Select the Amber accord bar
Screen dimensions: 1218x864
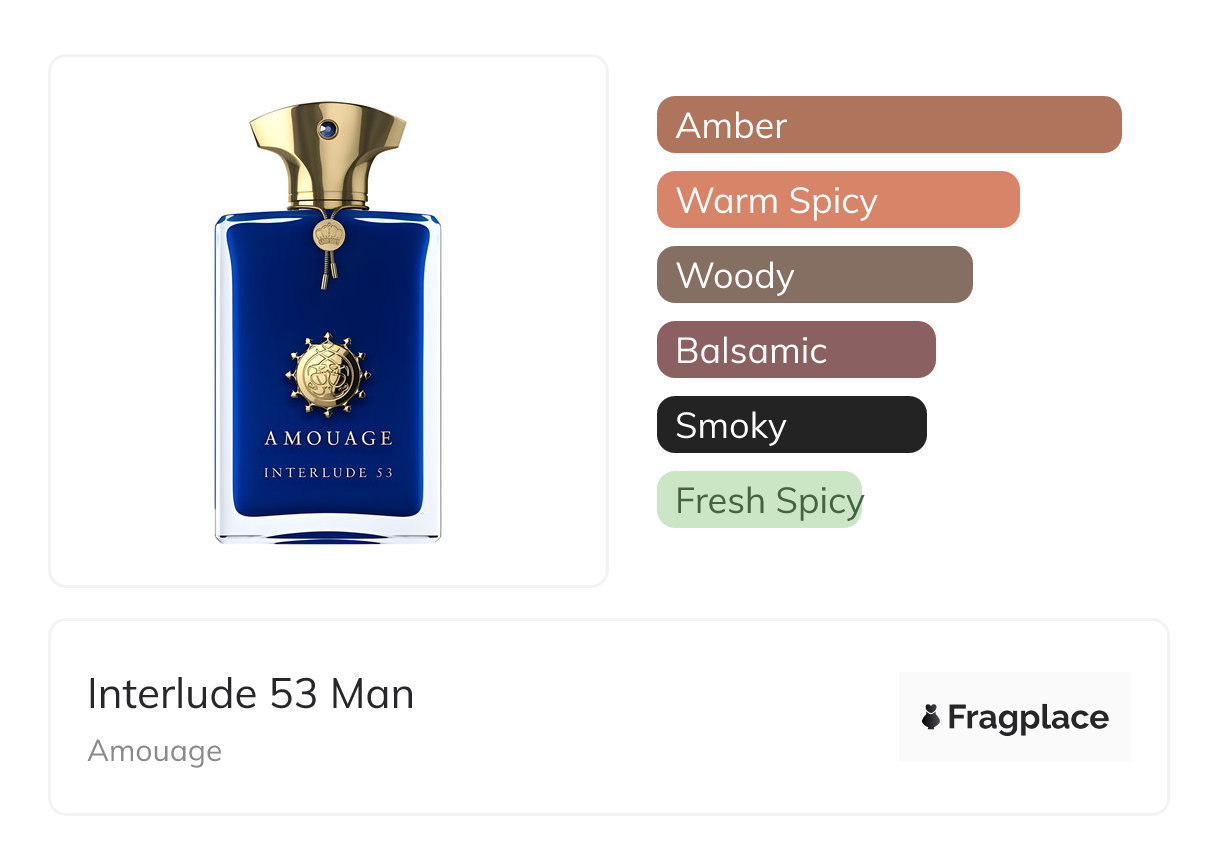coord(889,125)
